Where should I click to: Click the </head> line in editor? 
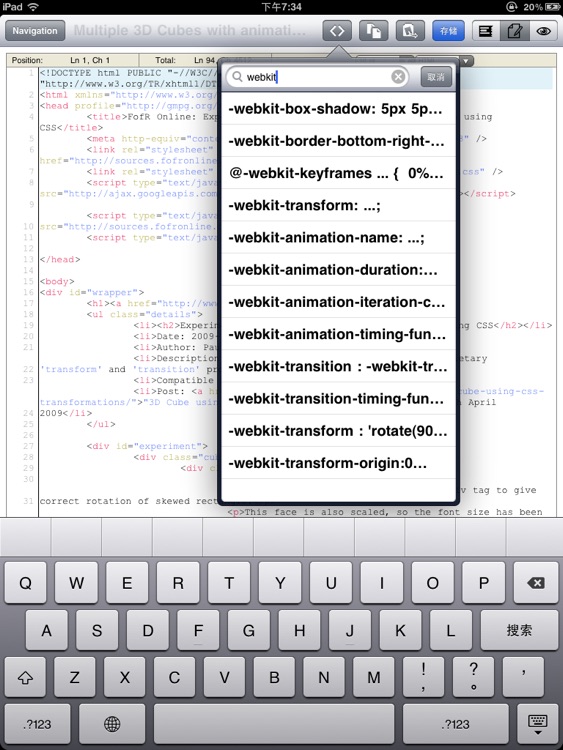(x=60, y=259)
